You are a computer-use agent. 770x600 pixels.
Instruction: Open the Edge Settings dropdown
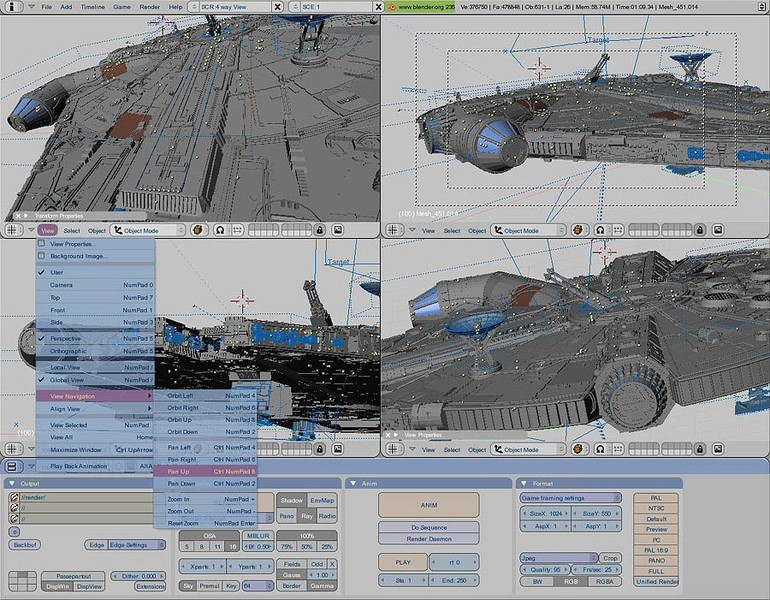137,545
